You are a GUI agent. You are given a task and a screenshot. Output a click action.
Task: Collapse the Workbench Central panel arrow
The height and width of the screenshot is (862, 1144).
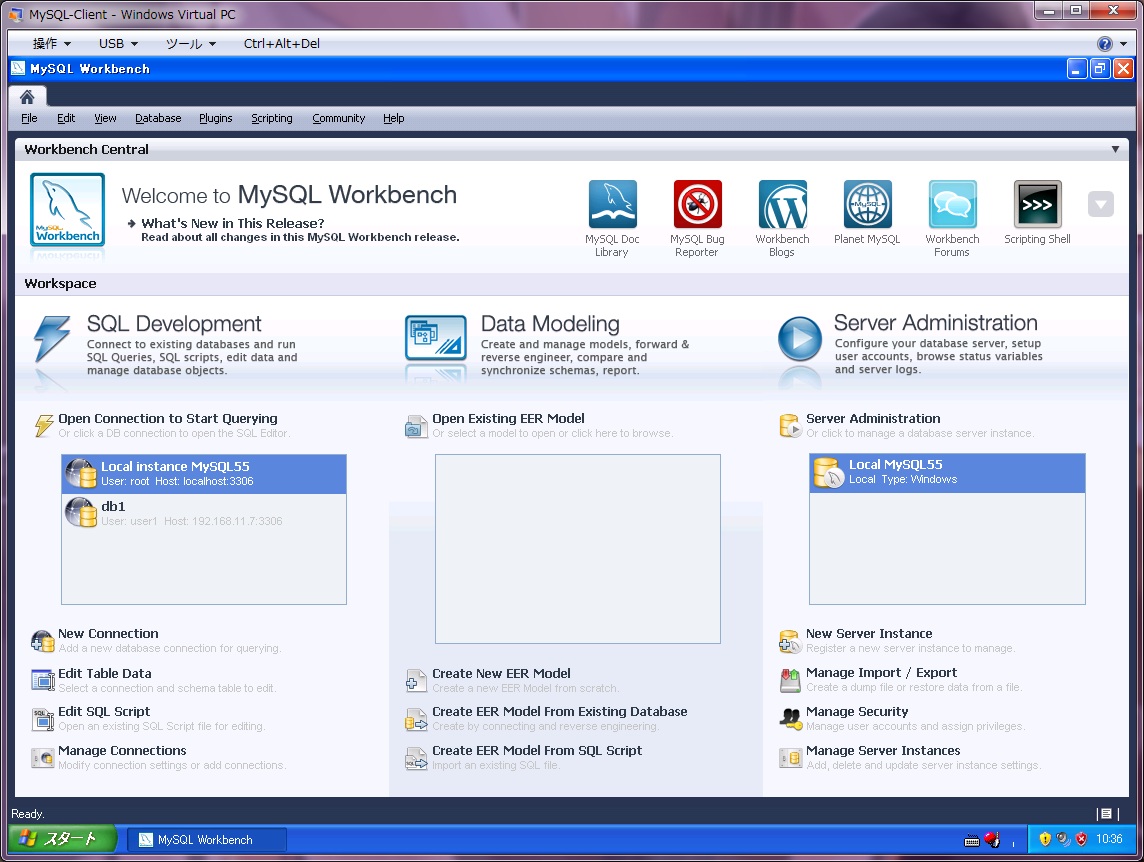[x=1115, y=149]
